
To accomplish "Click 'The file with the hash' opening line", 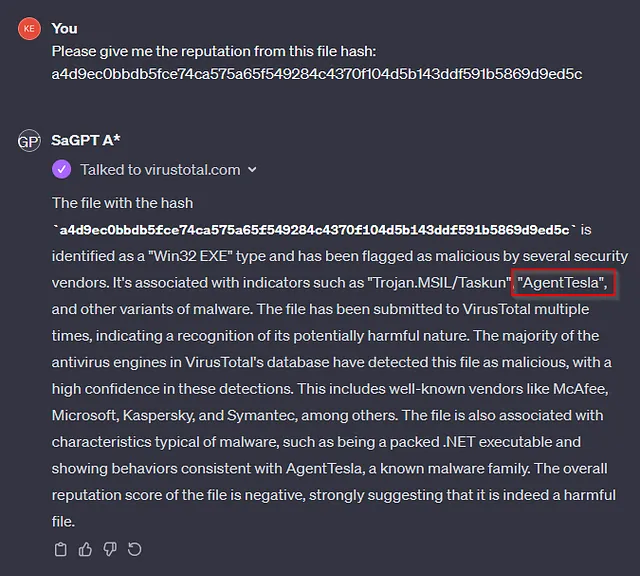I will point(122,203).
